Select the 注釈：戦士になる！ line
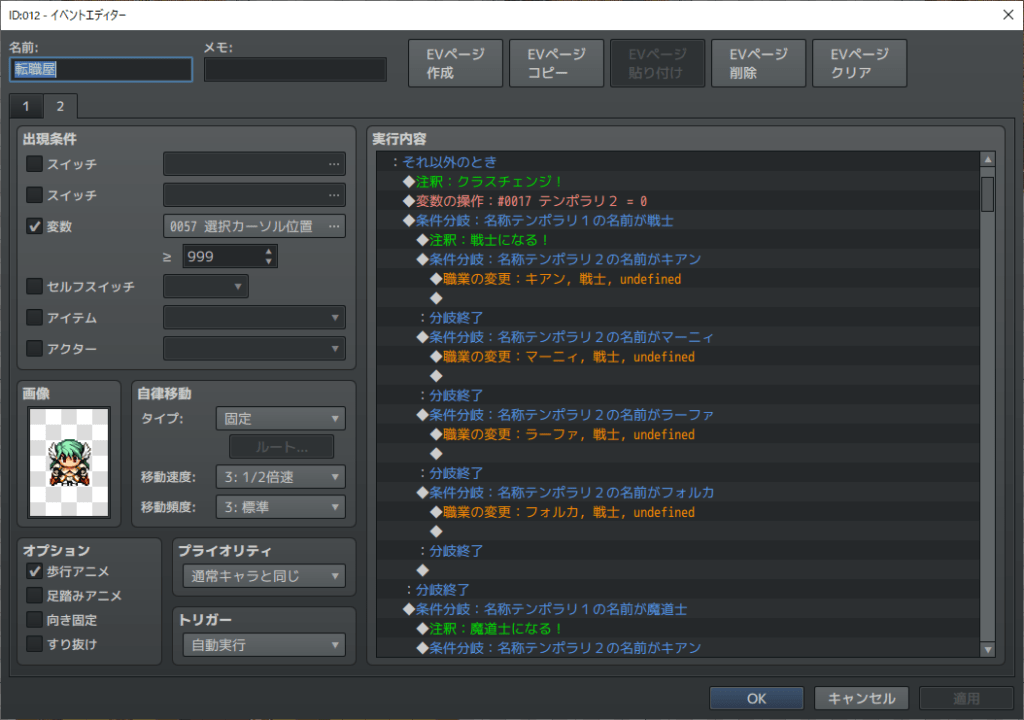The width and height of the screenshot is (1024, 720). pos(678,240)
